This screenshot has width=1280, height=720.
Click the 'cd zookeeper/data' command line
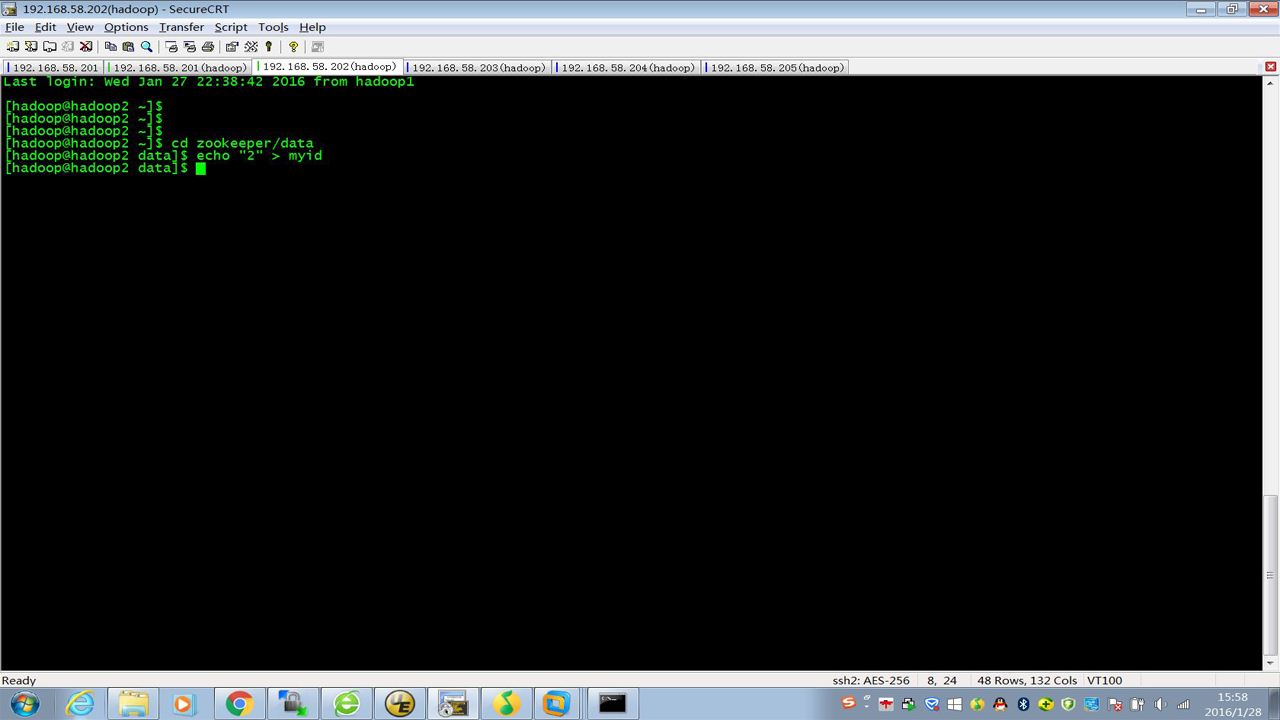(159, 143)
